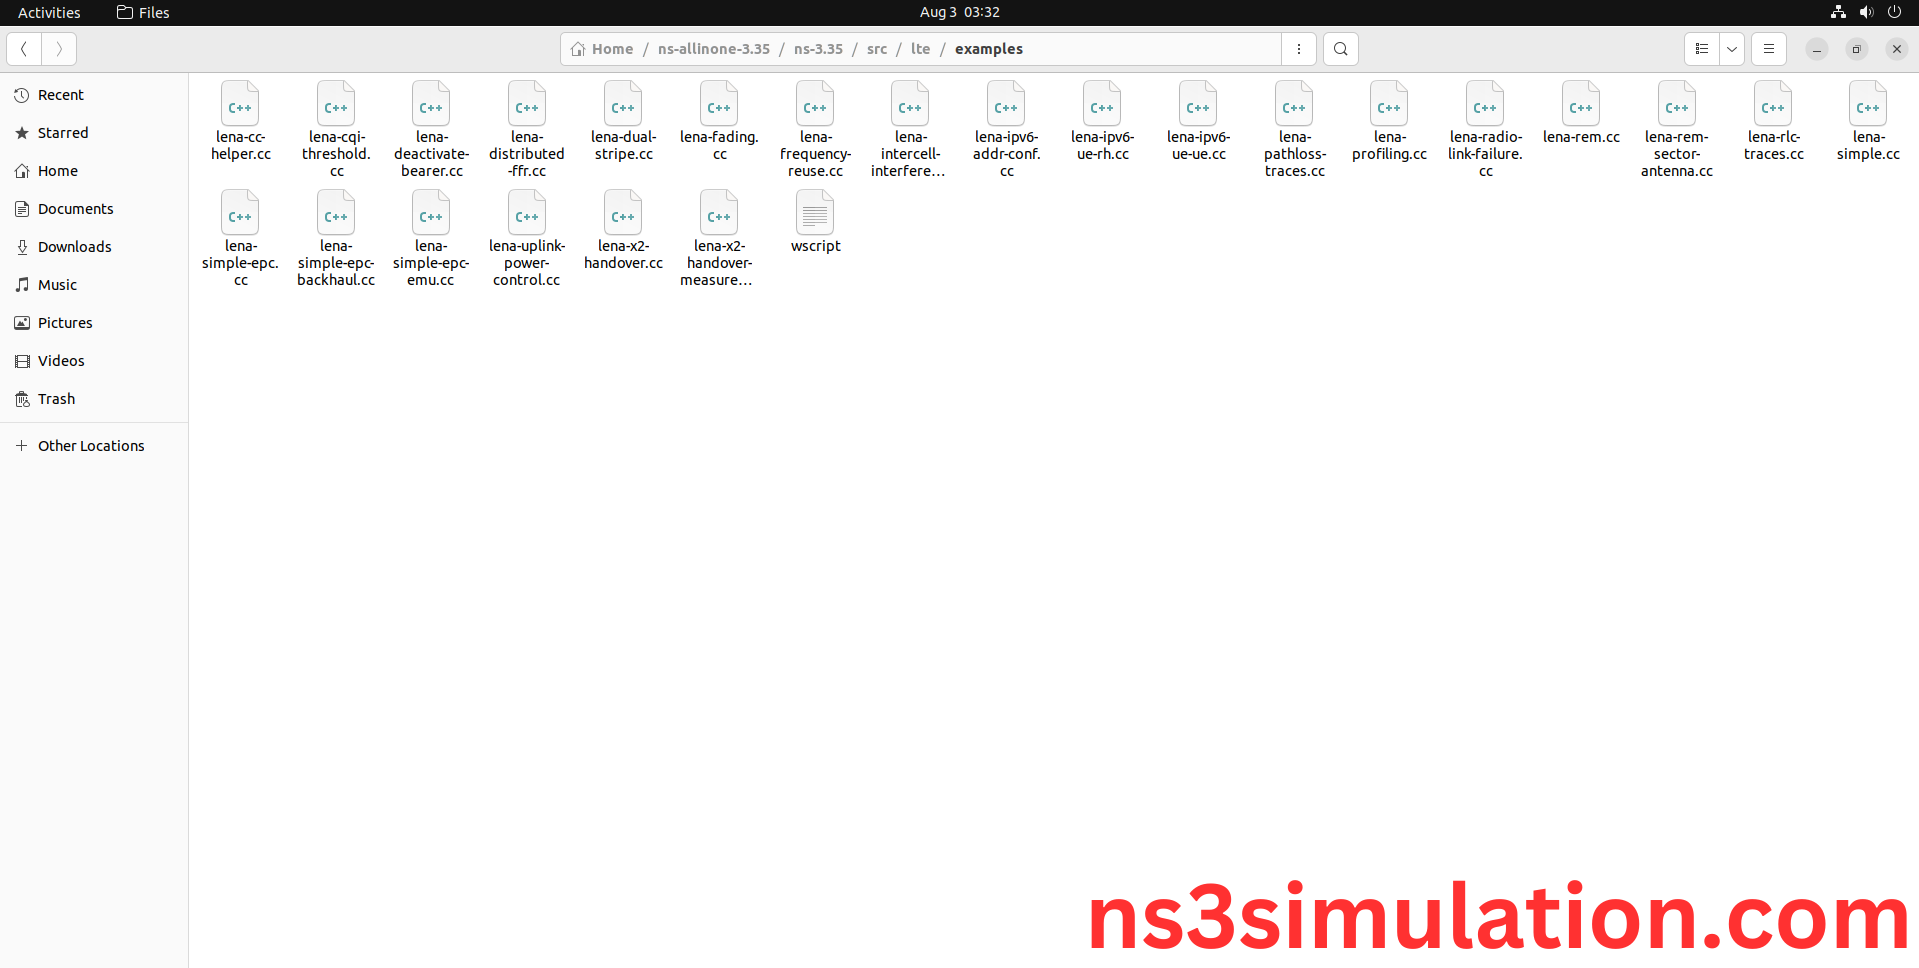Viewport: 1919px width, 968px height.
Task: Jump to lte folder in path bar
Action: (x=921, y=49)
